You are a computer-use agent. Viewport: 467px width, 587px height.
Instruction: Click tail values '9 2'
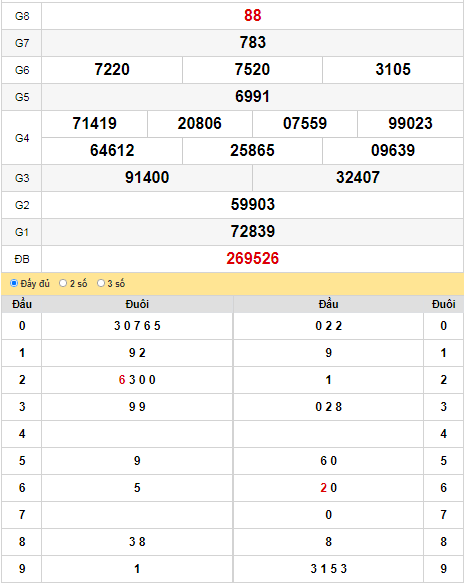137,353
